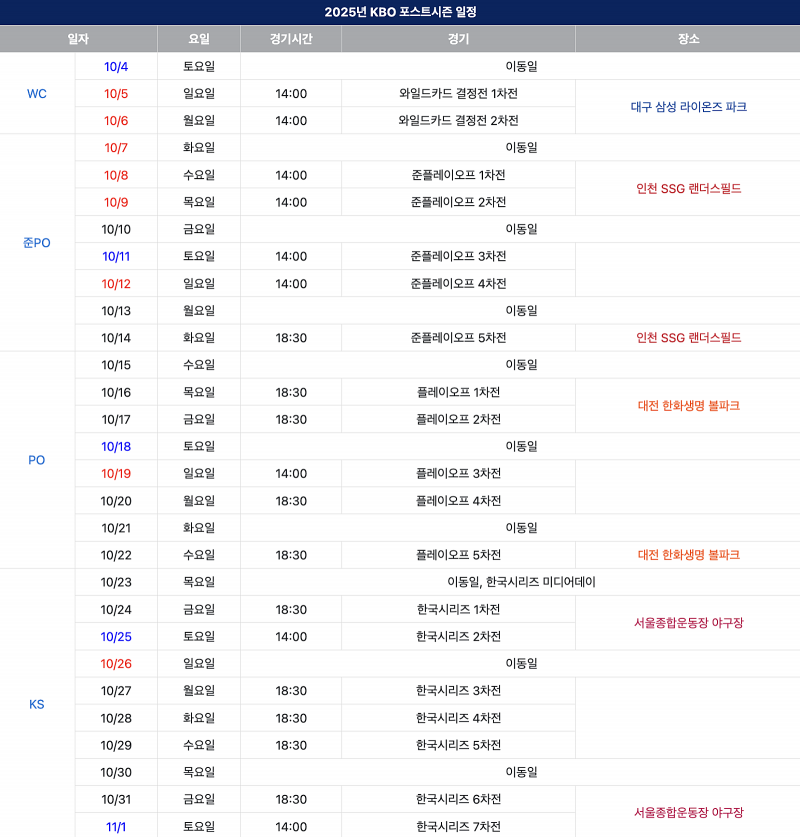Select the 'WC' stage label
800x837 pixels.
tap(37, 93)
